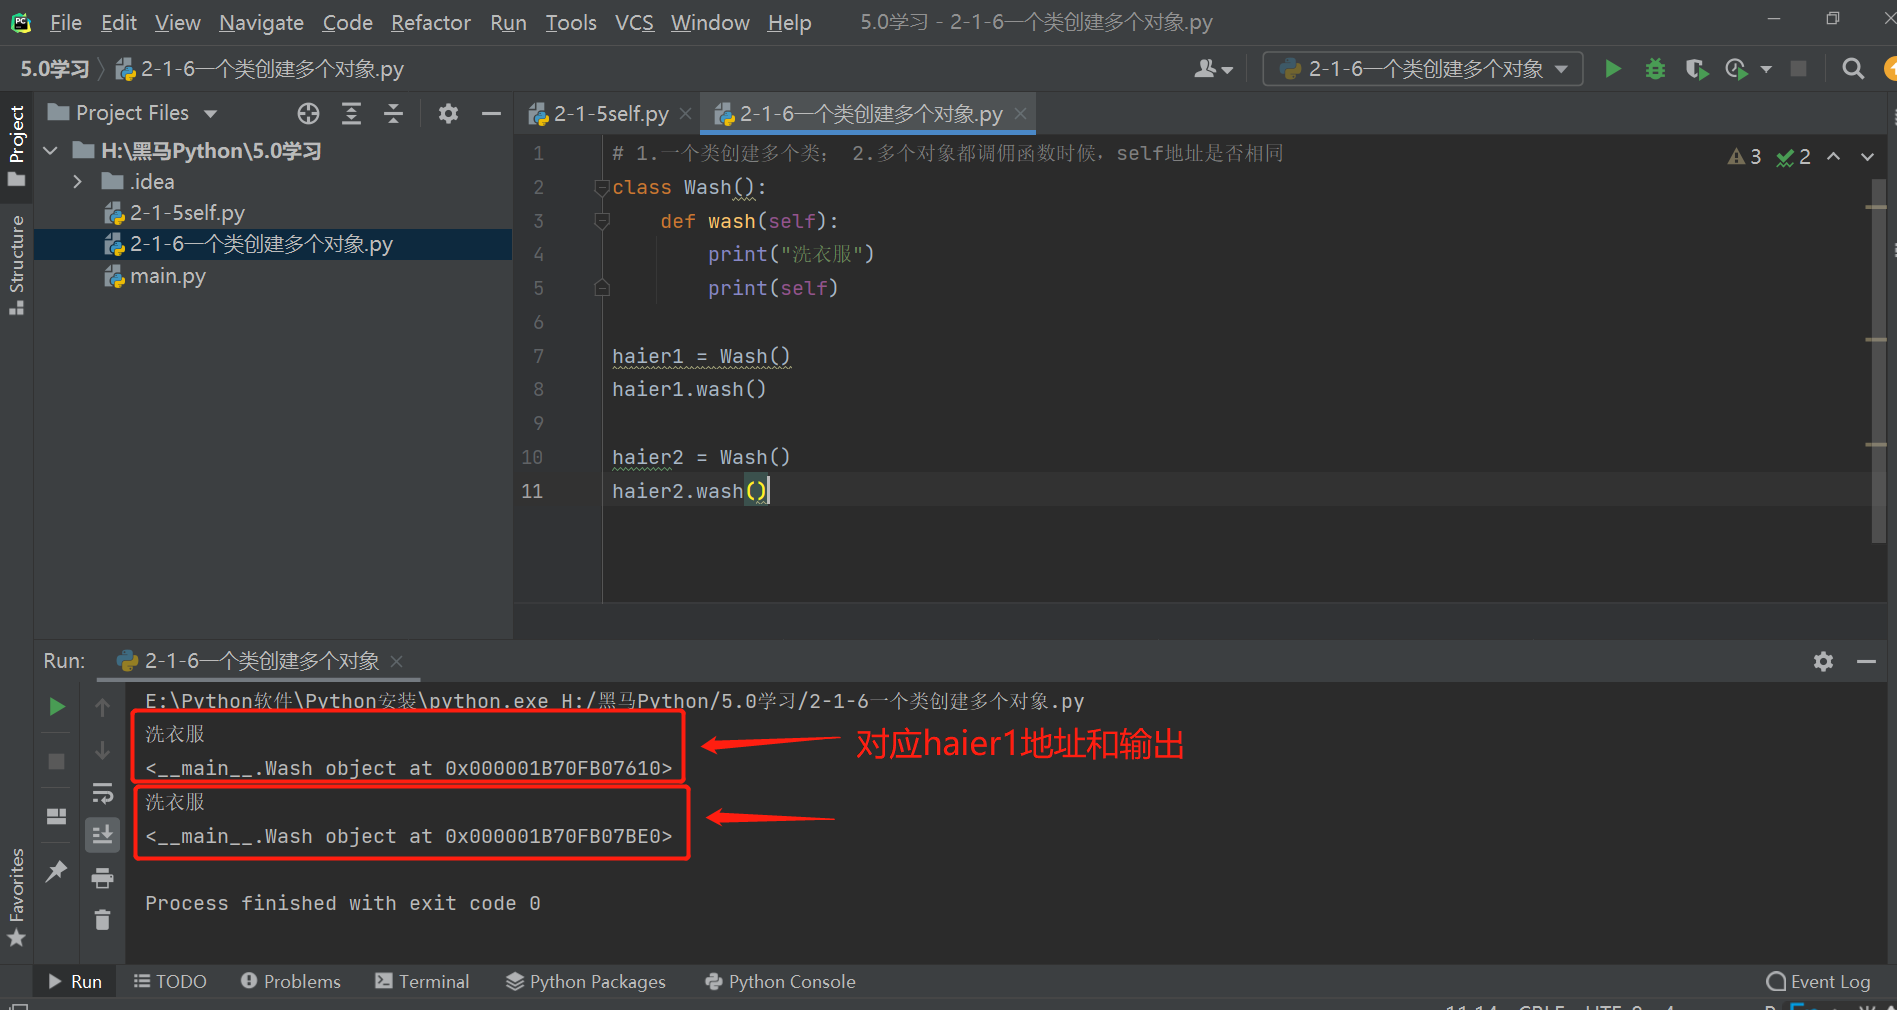
Task: Toggle the Favorites side tool window
Action: tap(16, 897)
